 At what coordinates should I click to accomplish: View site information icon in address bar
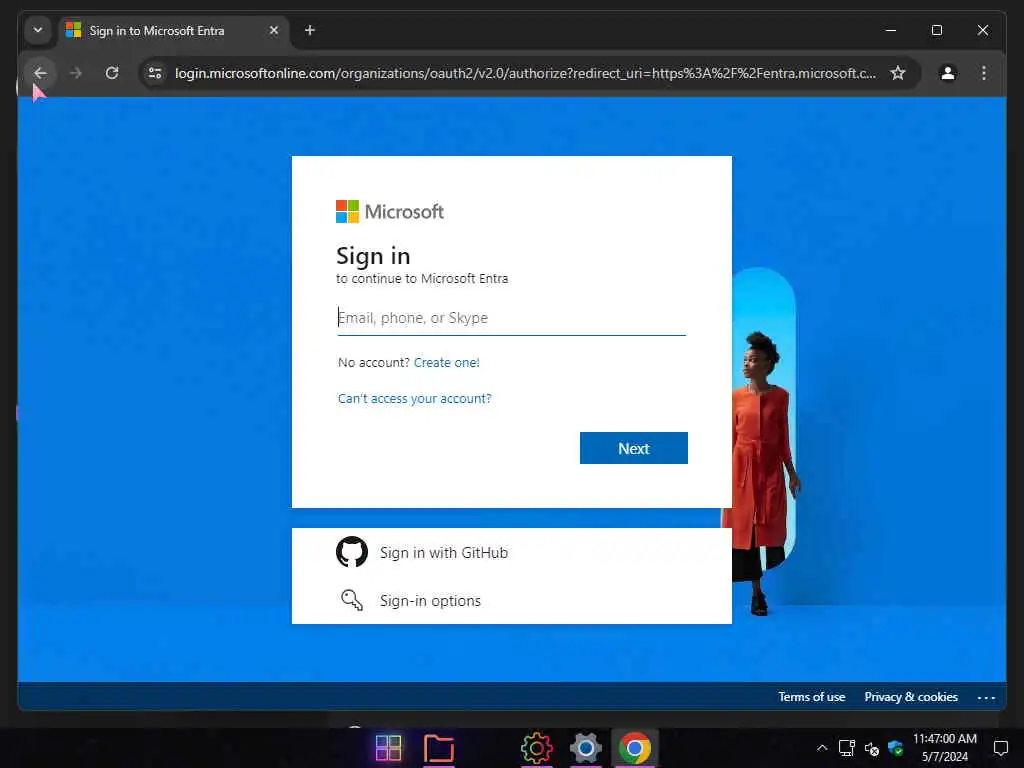(155, 73)
